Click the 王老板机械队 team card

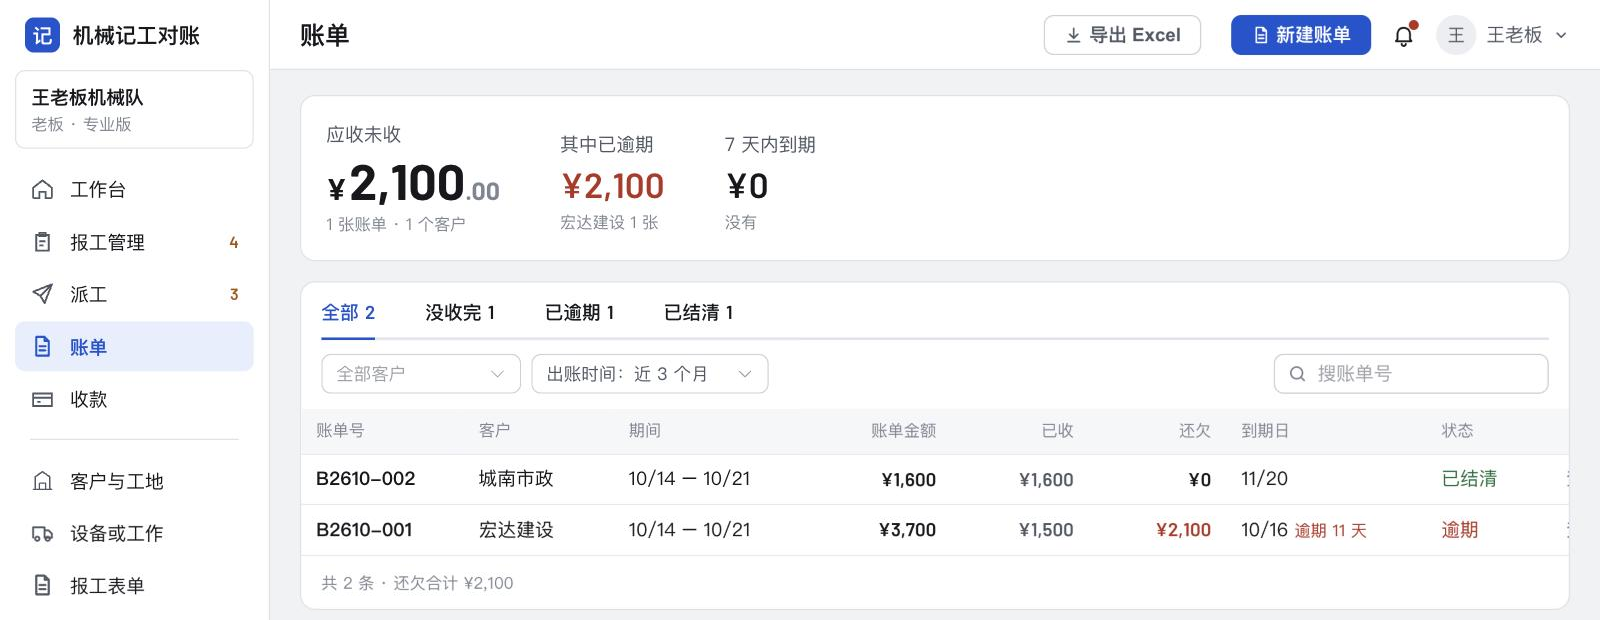pos(134,110)
